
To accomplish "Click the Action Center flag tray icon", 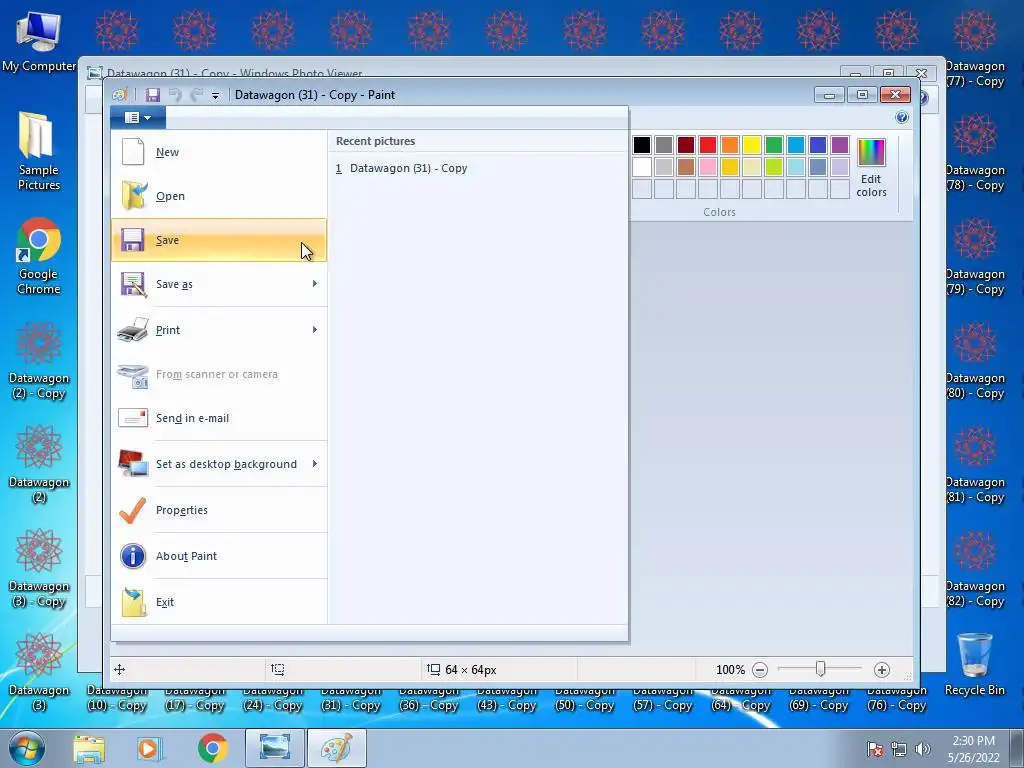I will (875, 749).
